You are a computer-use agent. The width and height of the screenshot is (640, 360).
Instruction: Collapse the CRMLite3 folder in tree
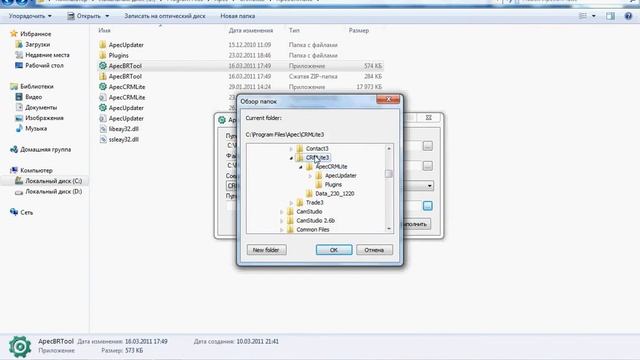pyautogui.click(x=291, y=158)
